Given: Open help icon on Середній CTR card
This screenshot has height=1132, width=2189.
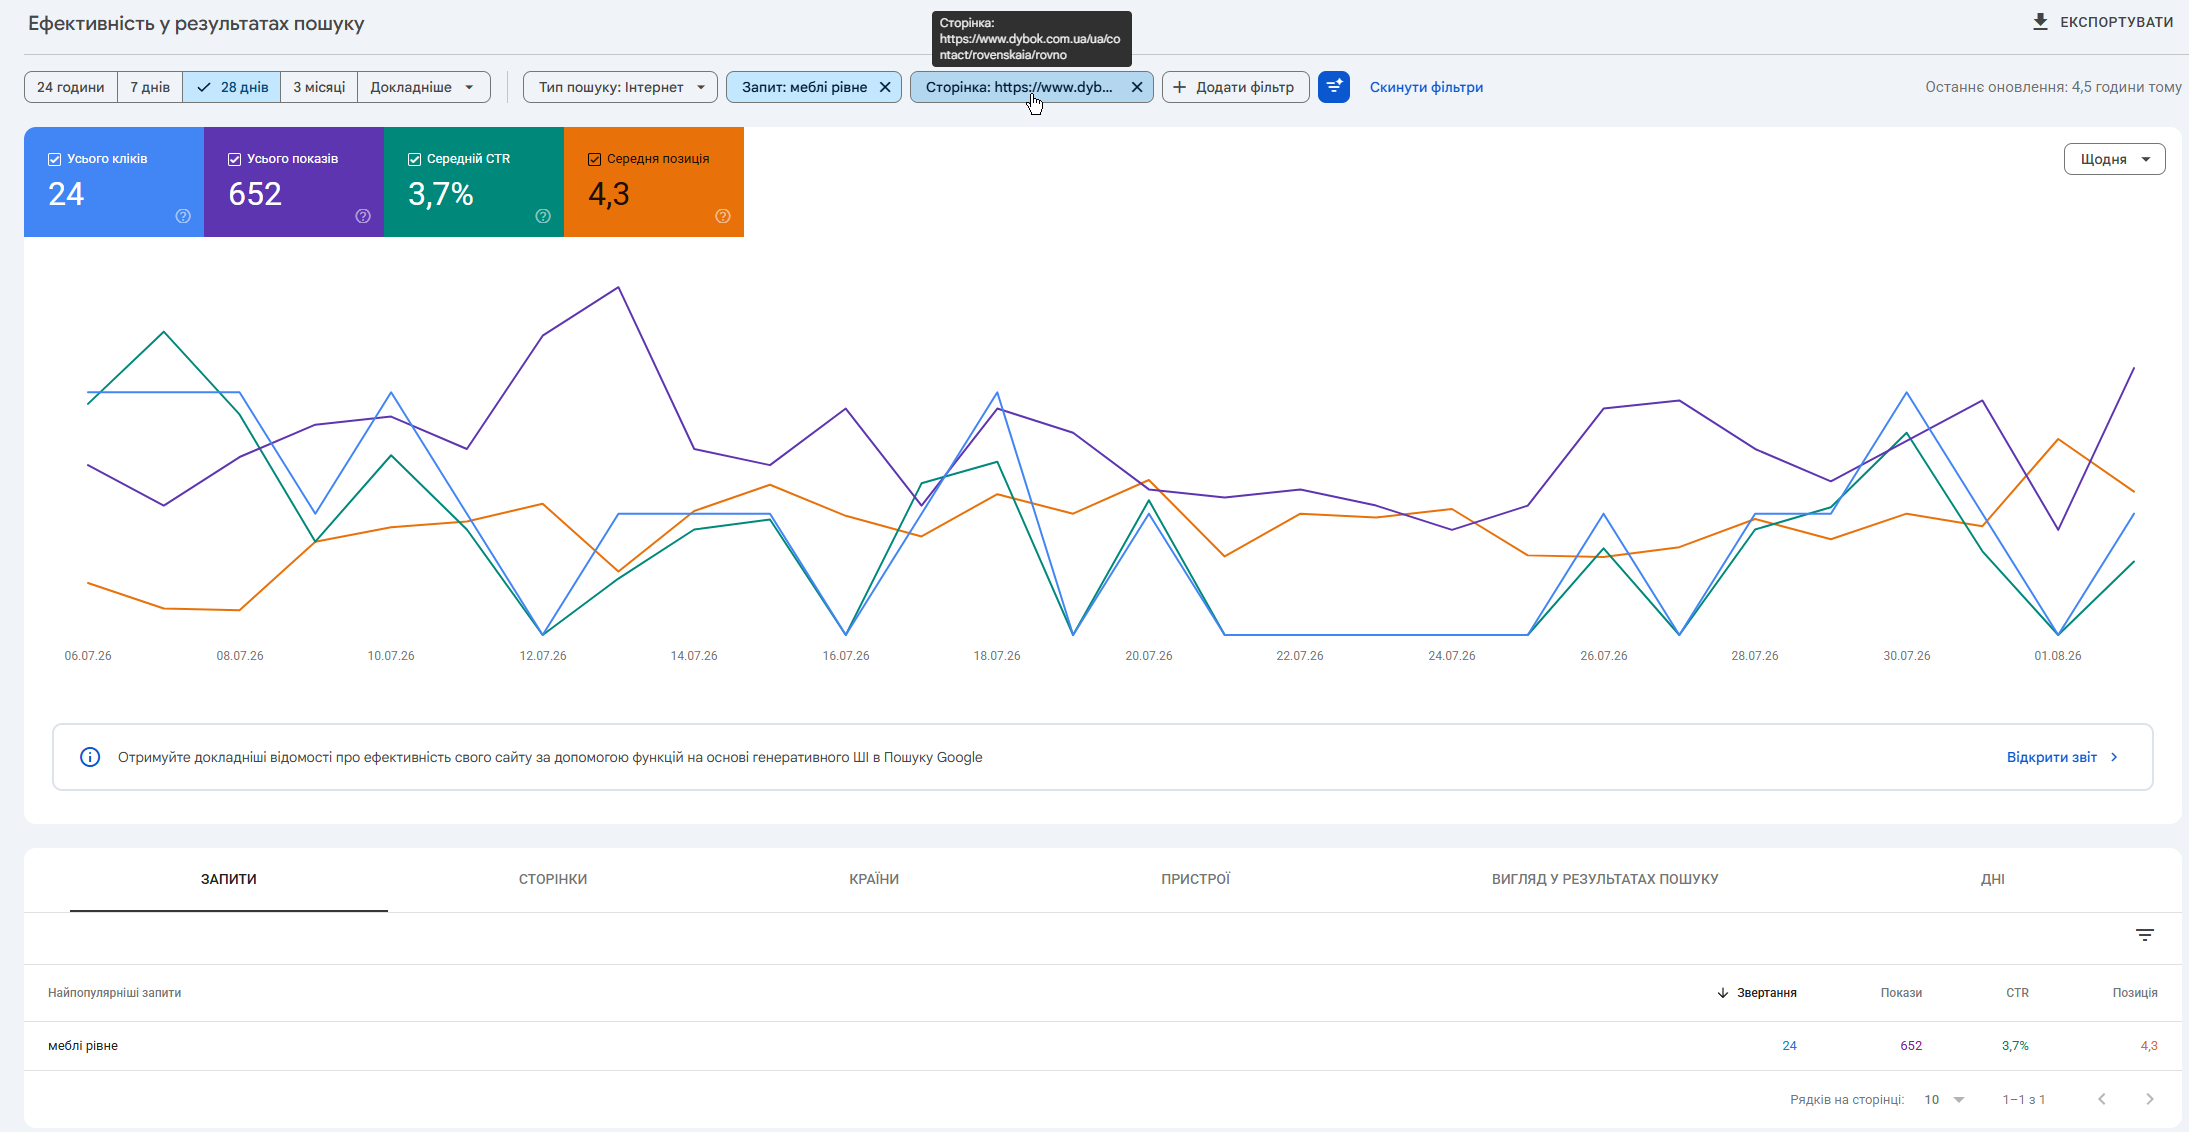Looking at the screenshot, I should pos(543,216).
